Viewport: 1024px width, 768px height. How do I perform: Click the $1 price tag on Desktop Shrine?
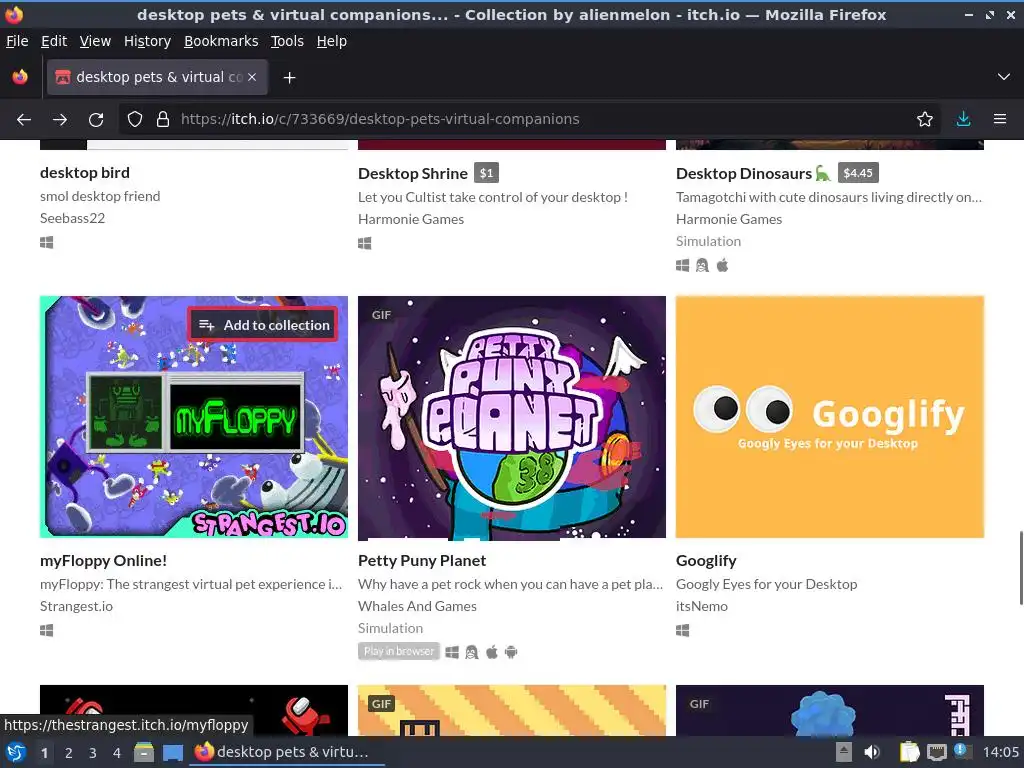tap(487, 173)
